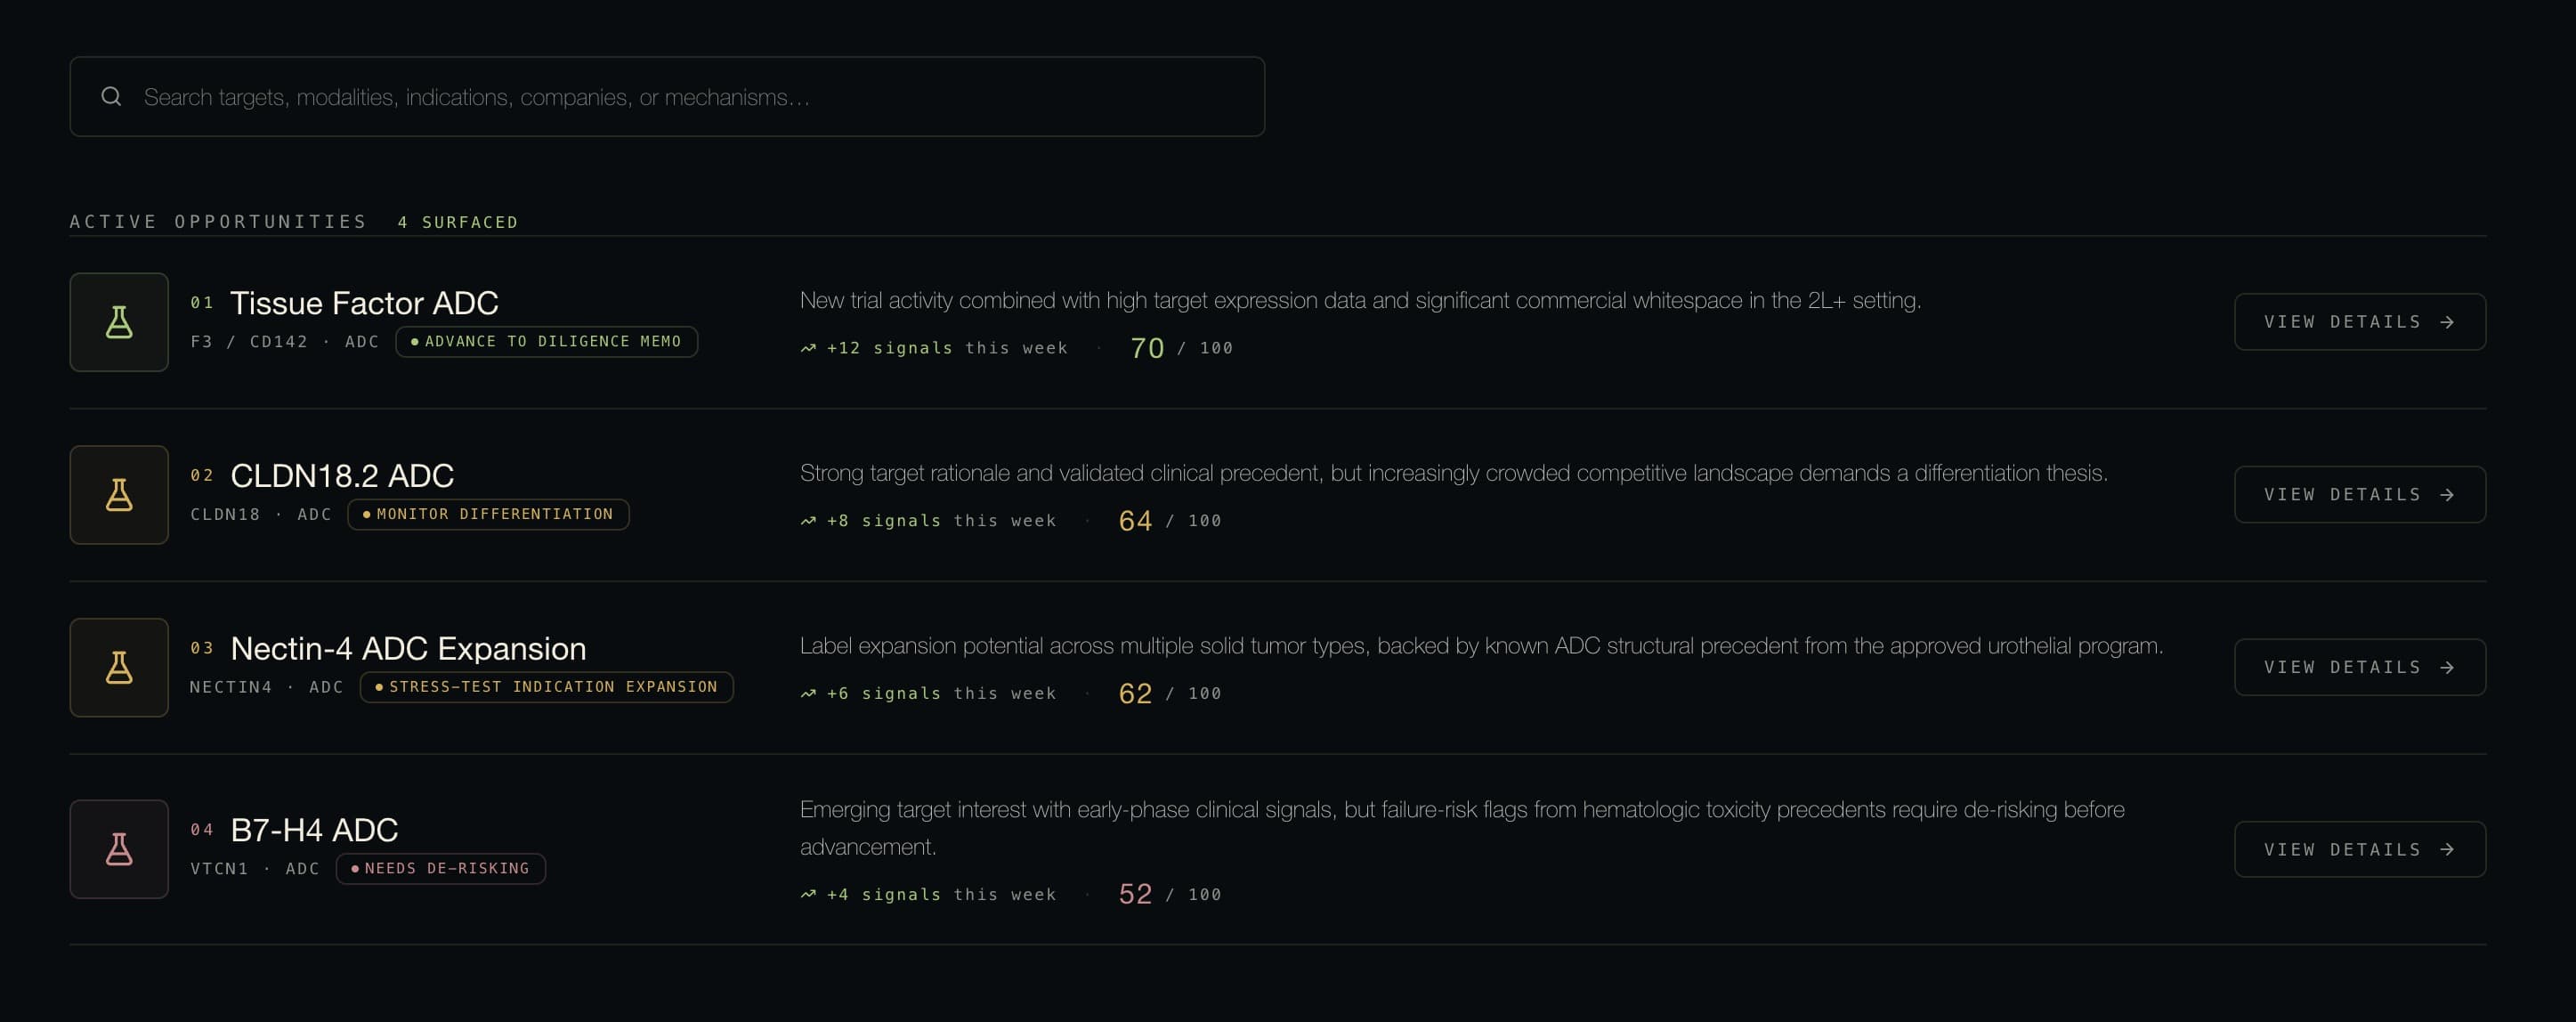Click the Advance to Diligence Memo tag

click(x=546, y=341)
